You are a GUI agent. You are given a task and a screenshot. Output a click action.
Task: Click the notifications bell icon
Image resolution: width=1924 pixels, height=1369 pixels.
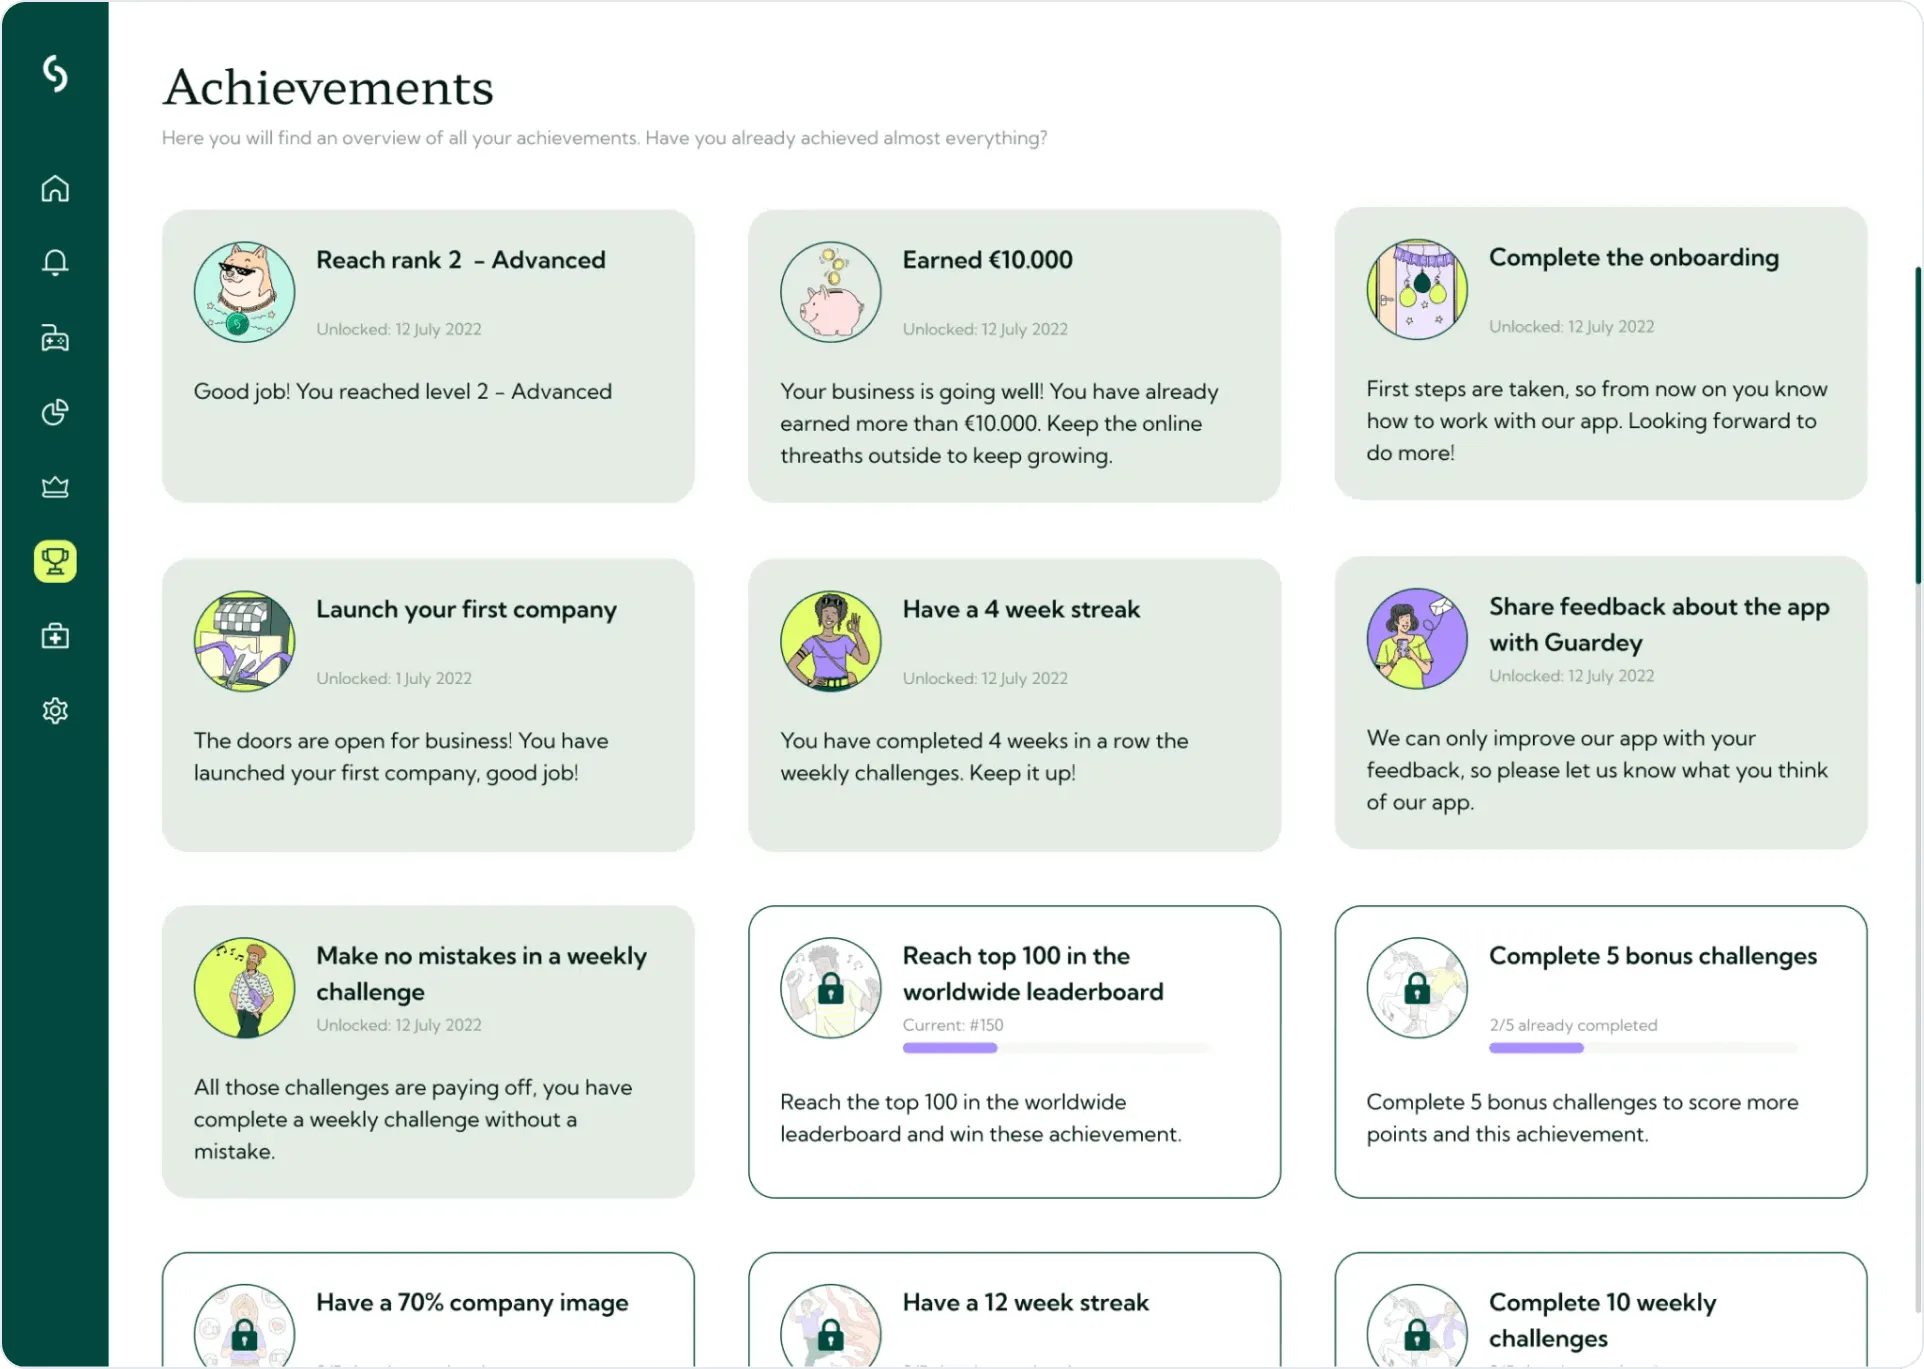(x=55, y=262)
